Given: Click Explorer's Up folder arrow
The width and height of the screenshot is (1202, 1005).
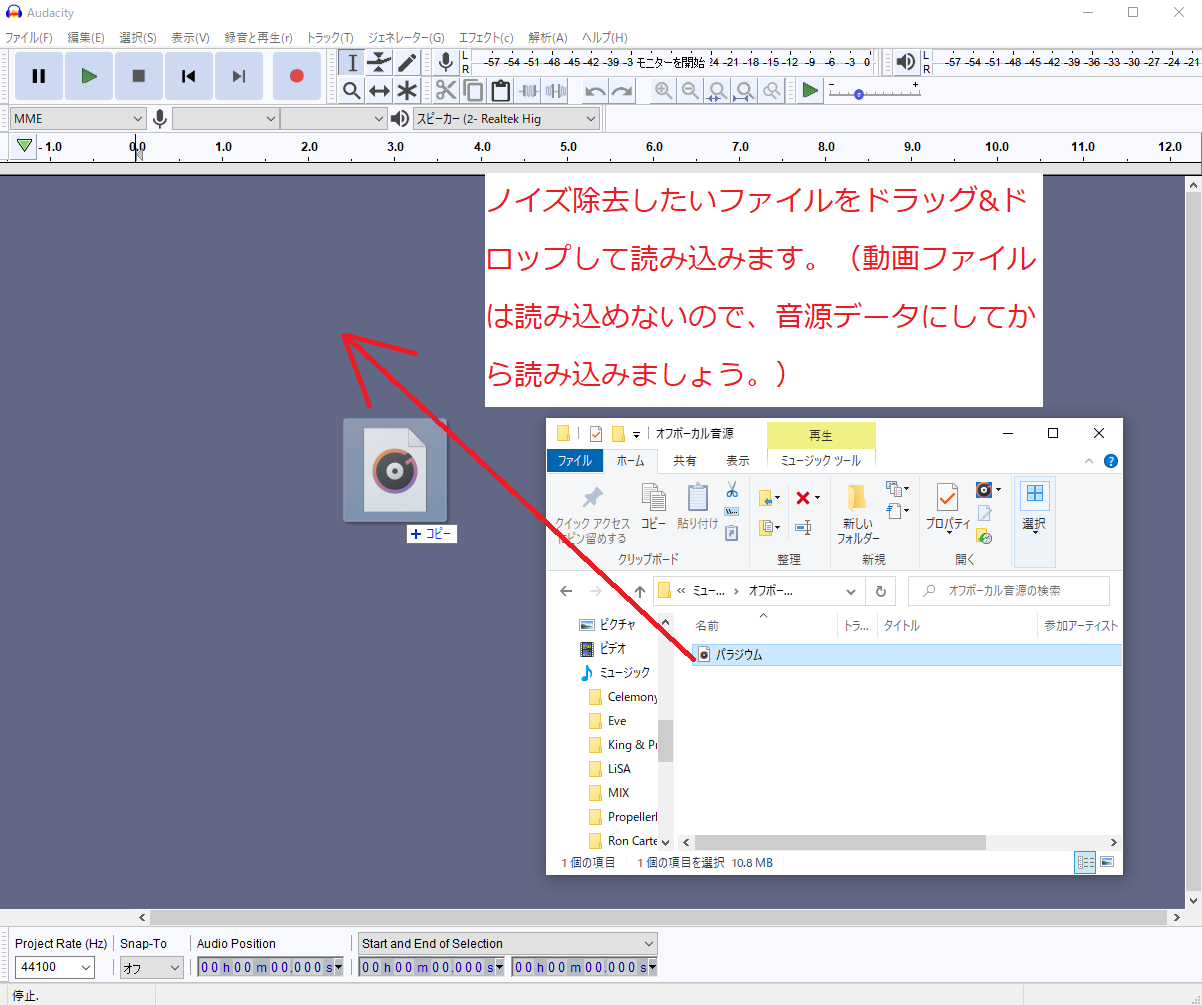Looking at the screenshot, I should click(639, 591).
